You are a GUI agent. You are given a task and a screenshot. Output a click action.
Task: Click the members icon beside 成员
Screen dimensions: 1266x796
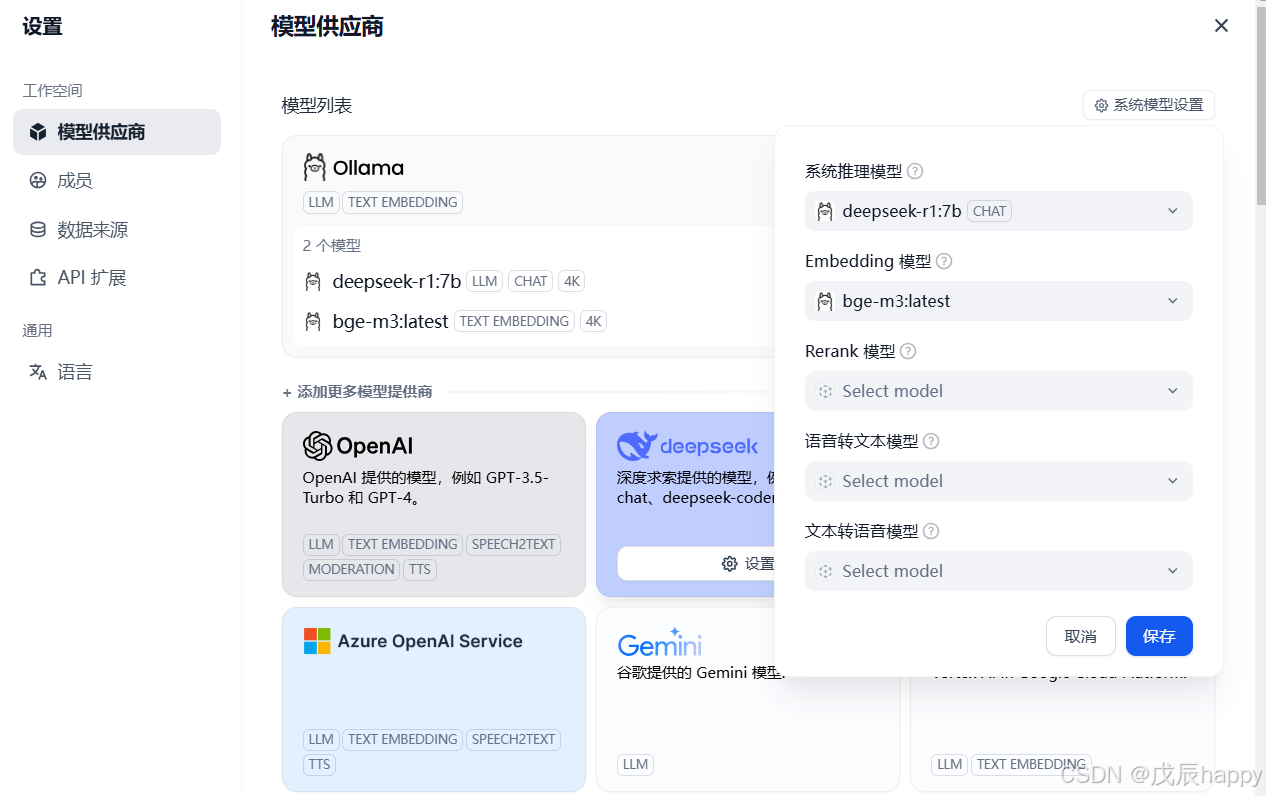pyautogui.click(x=38, y=181)
